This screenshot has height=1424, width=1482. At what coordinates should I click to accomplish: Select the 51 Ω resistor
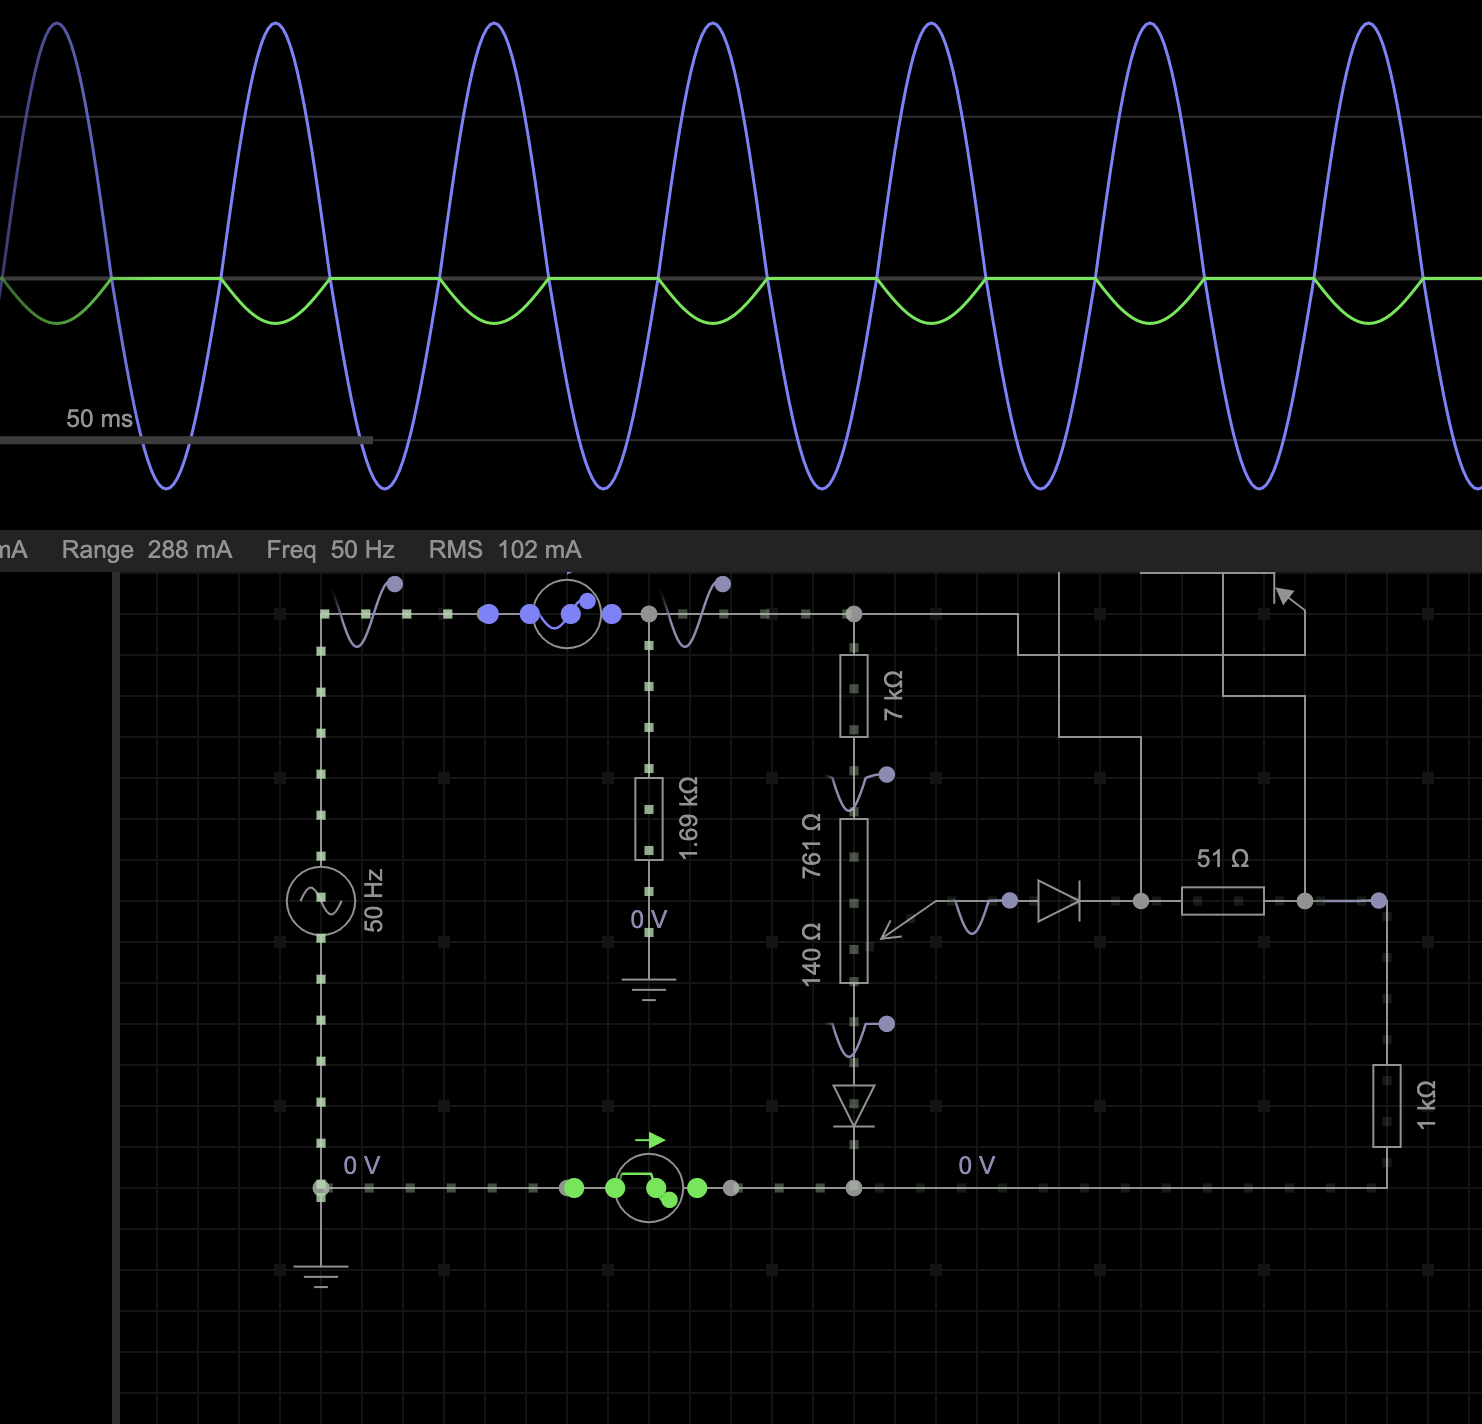point(1222,901)
